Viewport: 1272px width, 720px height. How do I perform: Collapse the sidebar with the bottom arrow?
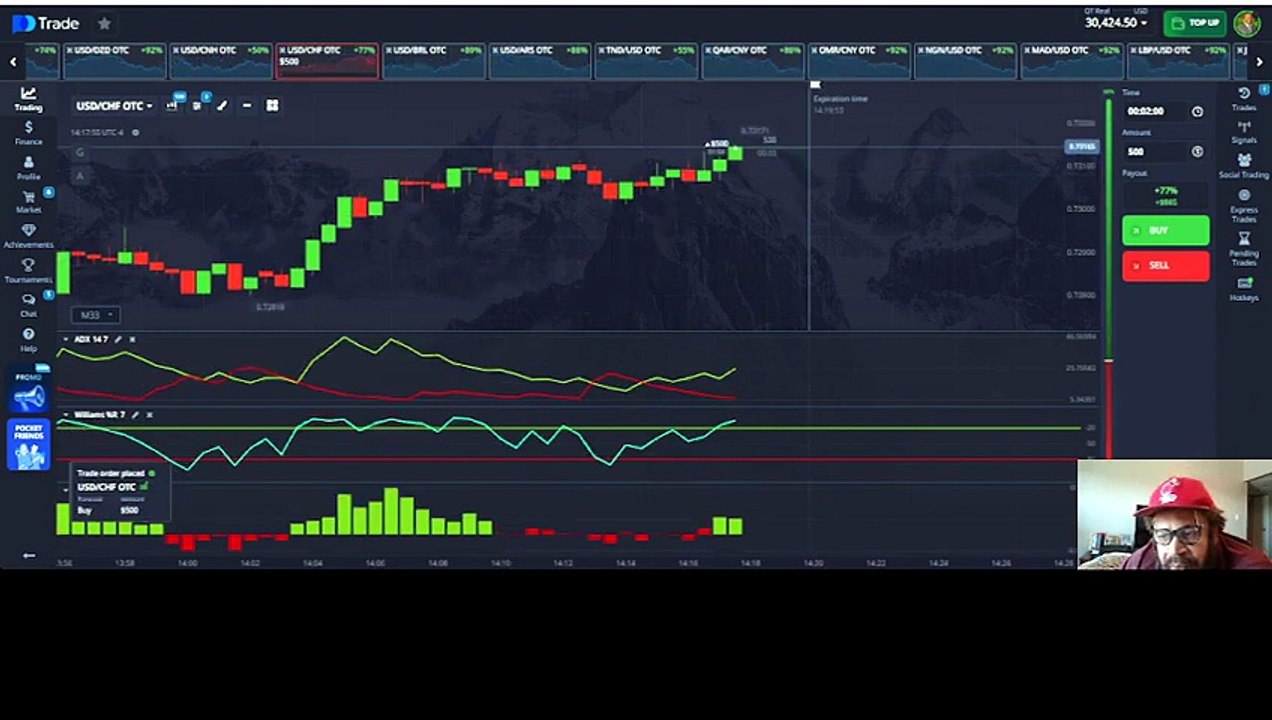(x=28, y=555)
